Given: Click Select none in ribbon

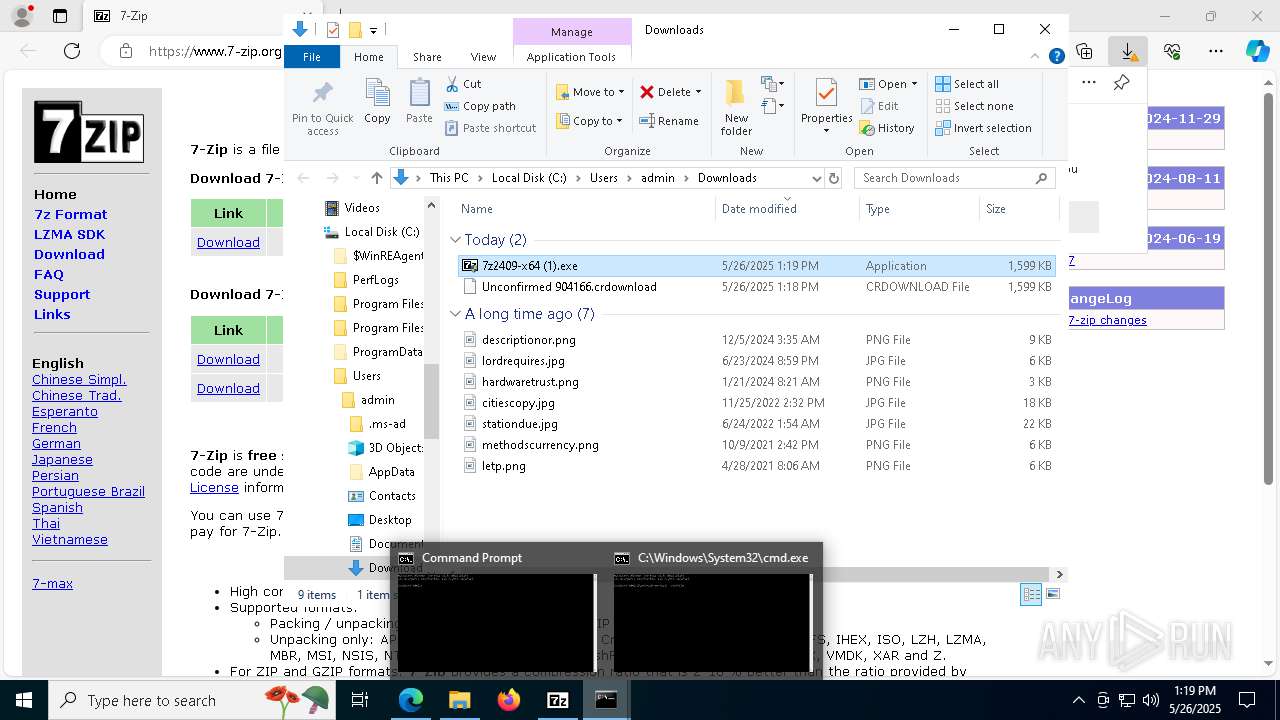Looking at the screenshot, I should point(974,106).
